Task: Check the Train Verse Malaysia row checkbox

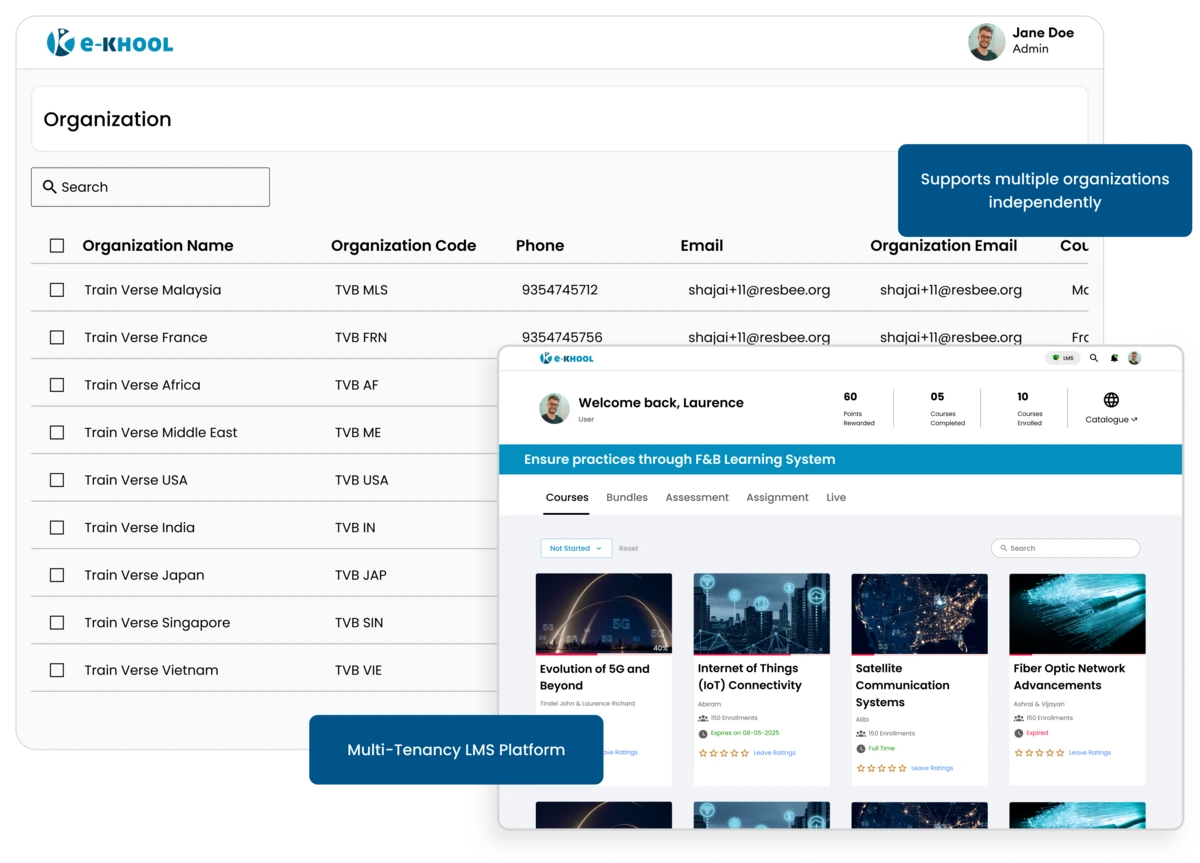Action: [x=57, y=290]
